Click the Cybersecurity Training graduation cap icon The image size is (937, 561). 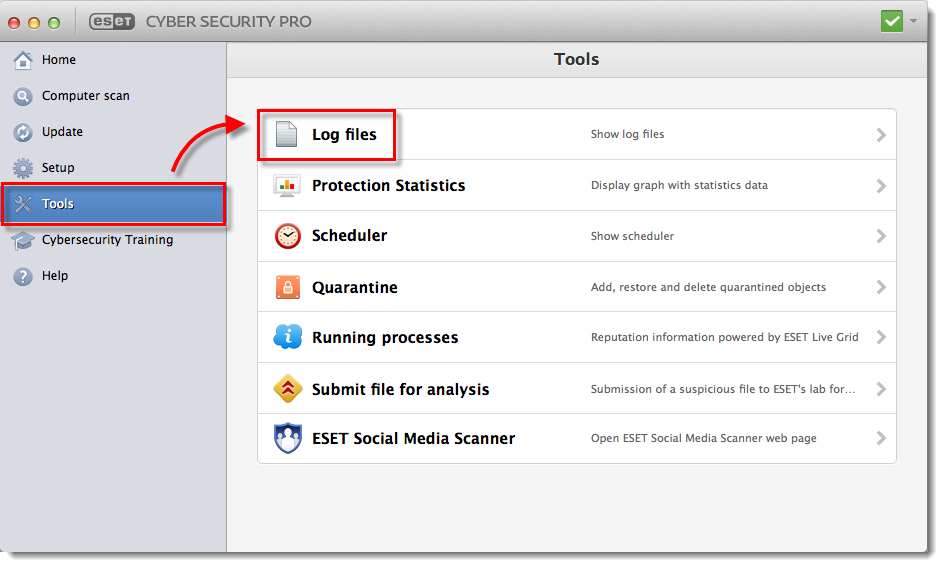tap(23, 240)
